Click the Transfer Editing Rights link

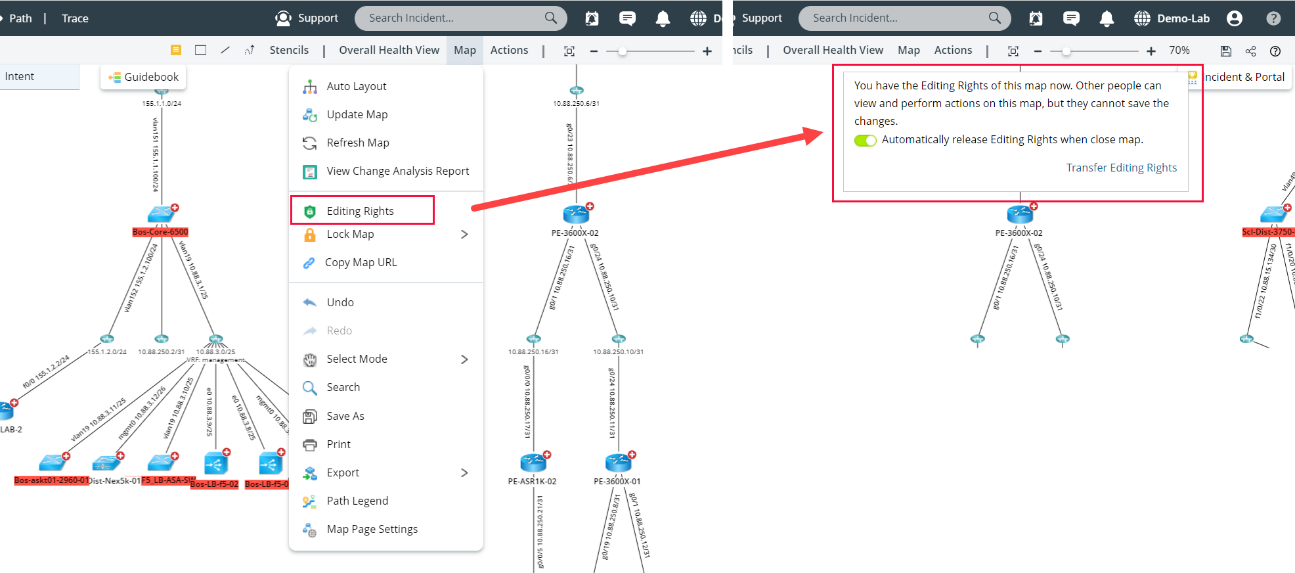coord(1121,168)
